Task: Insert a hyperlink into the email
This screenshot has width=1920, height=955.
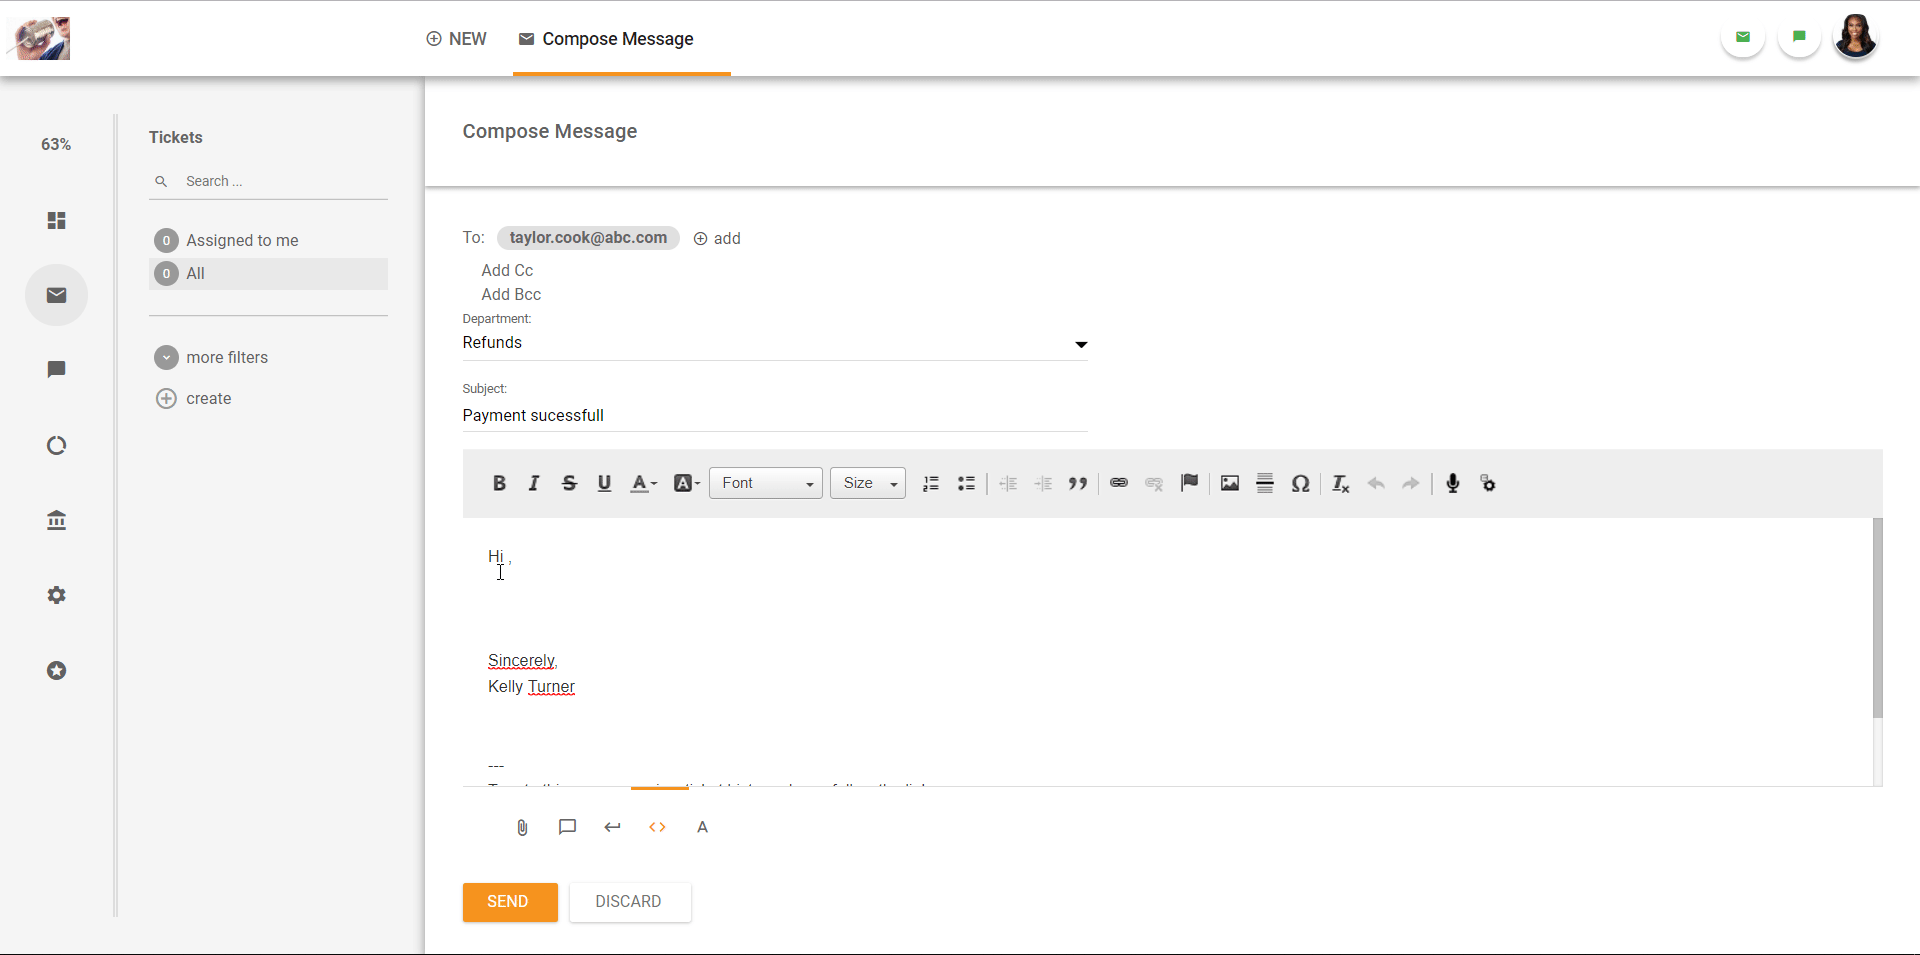Action: [x=1118, y=483]
